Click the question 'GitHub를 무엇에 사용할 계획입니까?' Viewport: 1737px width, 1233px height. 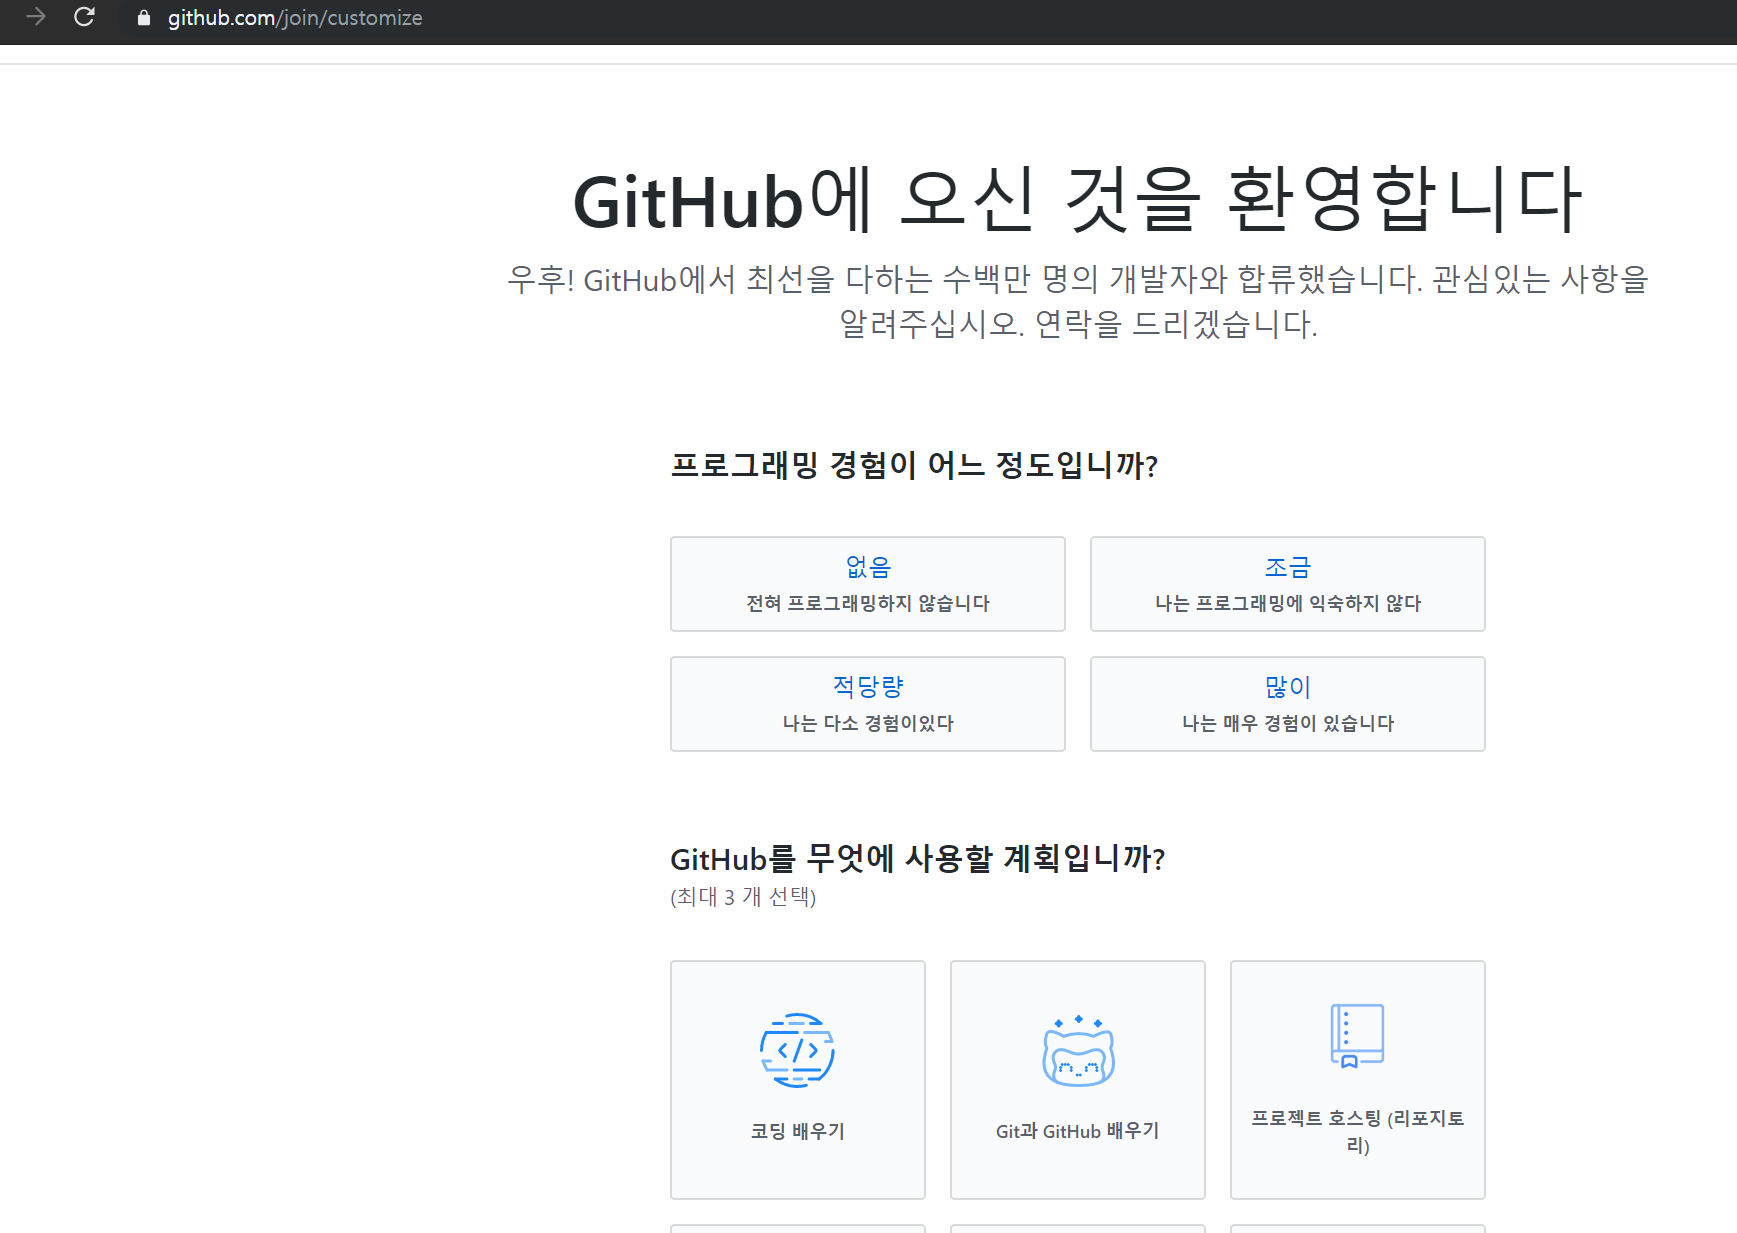click(918, 858)
